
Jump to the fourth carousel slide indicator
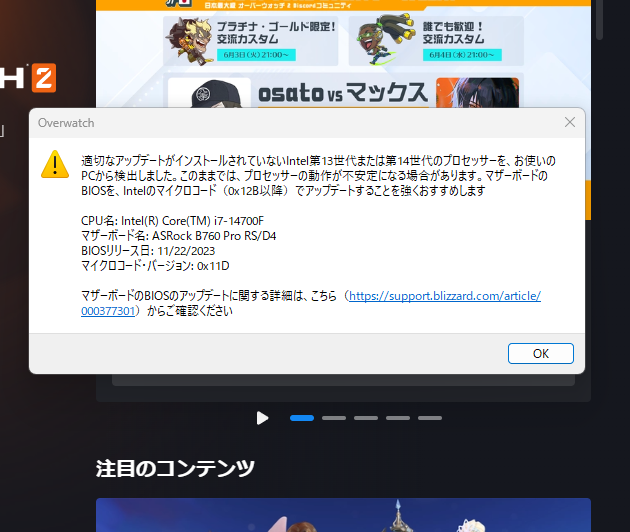pyautogui.click(x=398, y=418)
